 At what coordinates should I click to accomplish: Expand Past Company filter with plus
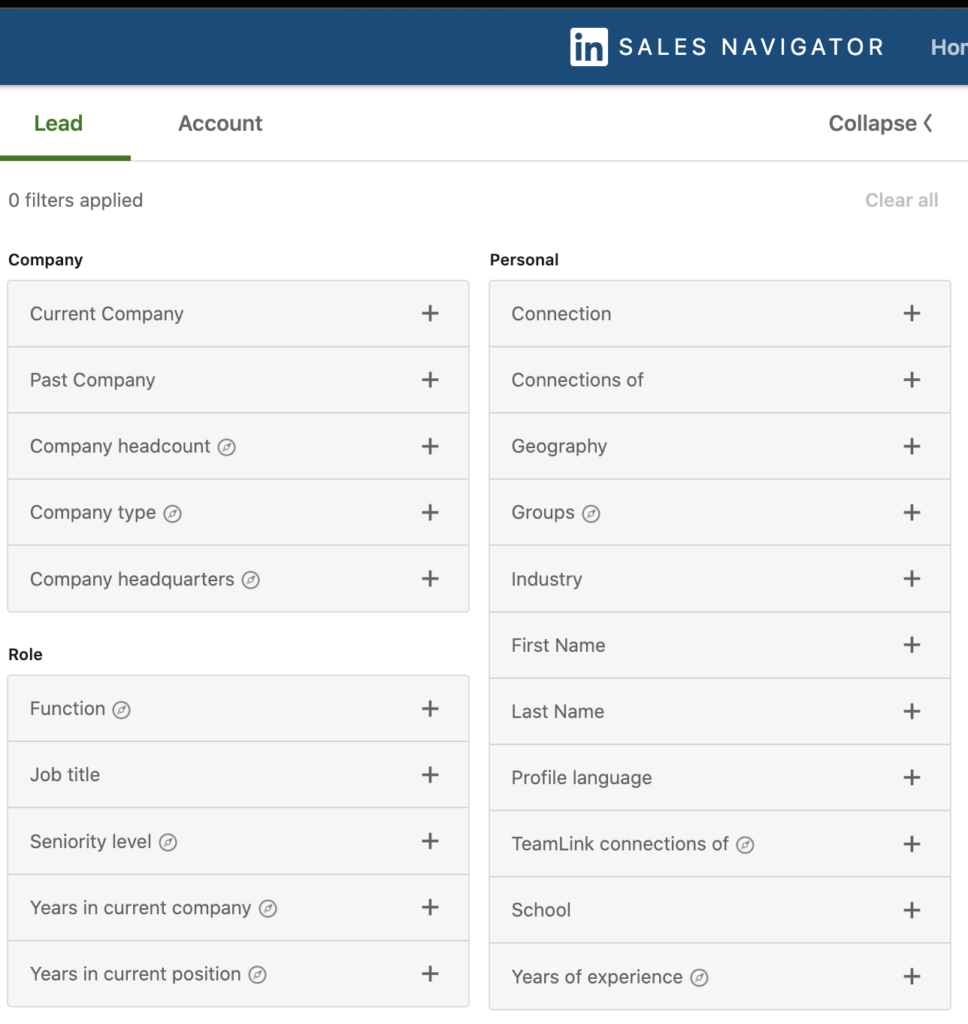430,379
